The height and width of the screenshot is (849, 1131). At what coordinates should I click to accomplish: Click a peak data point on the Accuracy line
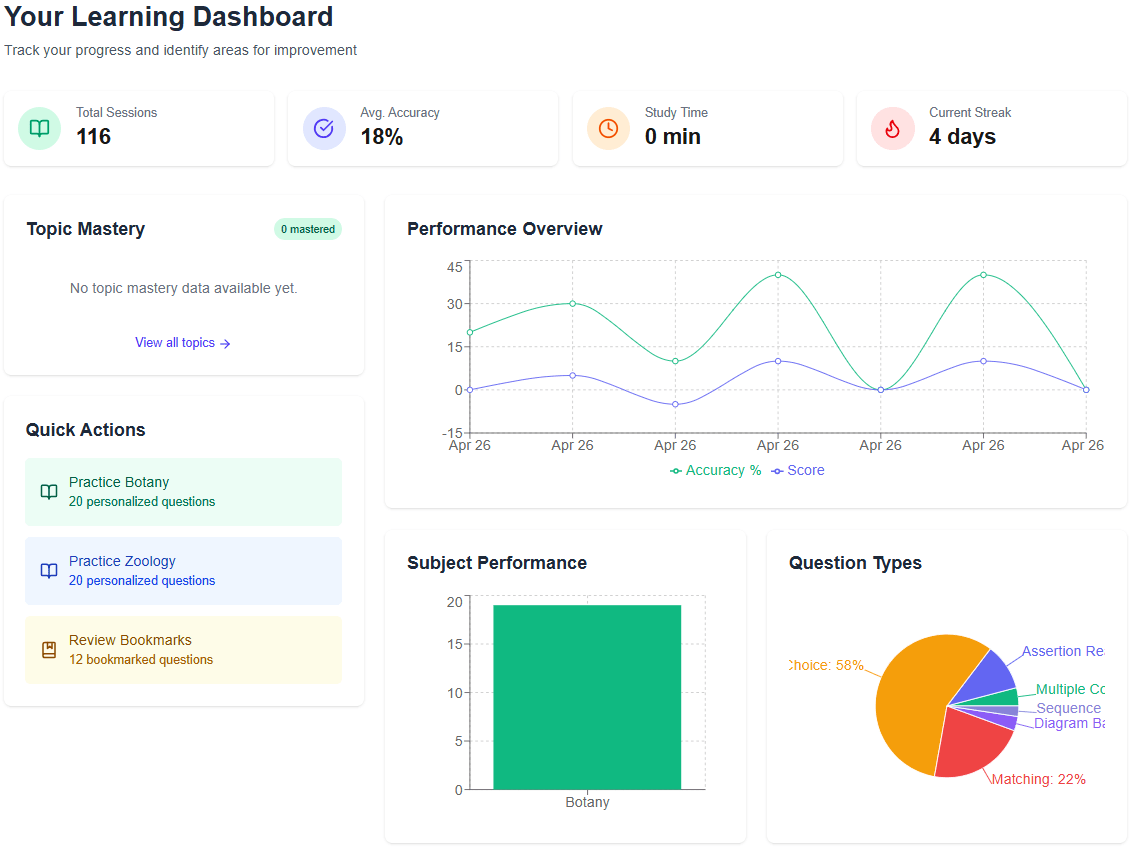(x=777, y=275)
